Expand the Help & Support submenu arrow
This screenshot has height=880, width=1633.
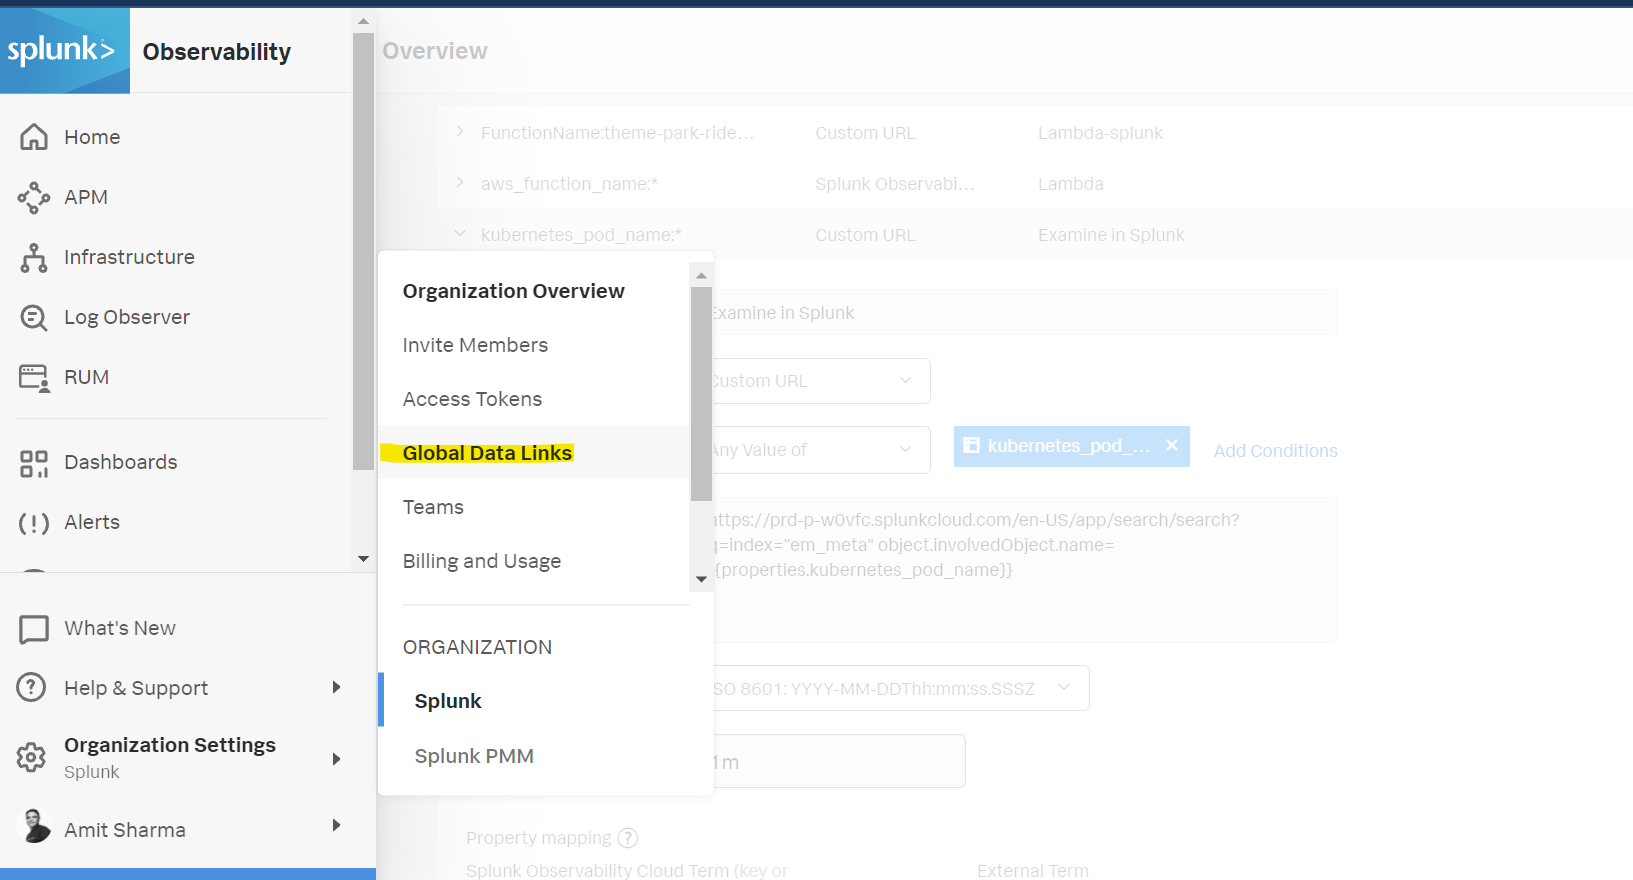(x=336, y=687)
